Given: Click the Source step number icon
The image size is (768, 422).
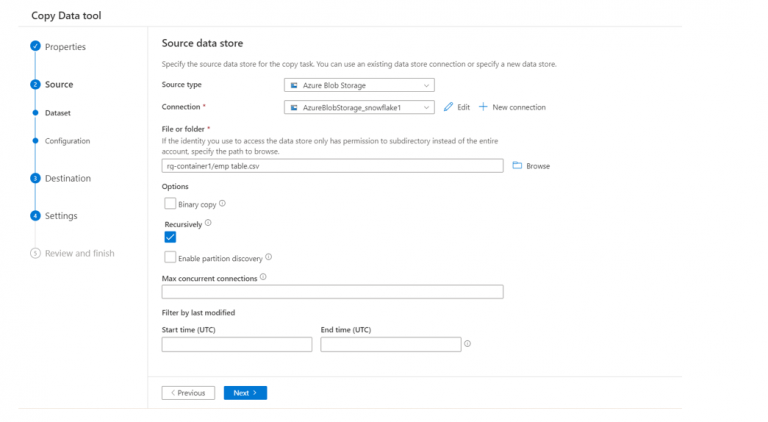Looking at the screenshot, I should tap(35, 85).
